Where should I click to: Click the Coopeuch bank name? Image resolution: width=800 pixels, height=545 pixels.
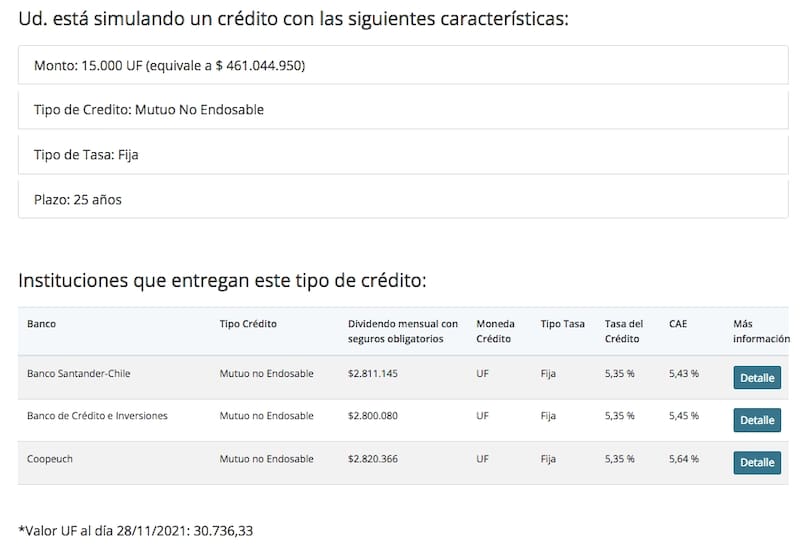[x=50, y=459]
